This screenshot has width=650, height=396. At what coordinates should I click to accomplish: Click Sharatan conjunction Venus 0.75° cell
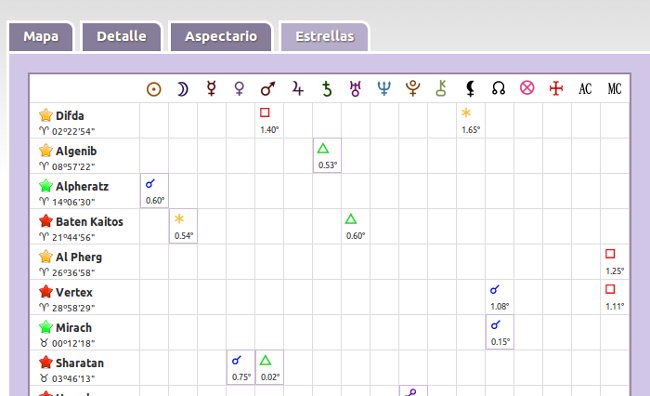(x=241, y=368)
